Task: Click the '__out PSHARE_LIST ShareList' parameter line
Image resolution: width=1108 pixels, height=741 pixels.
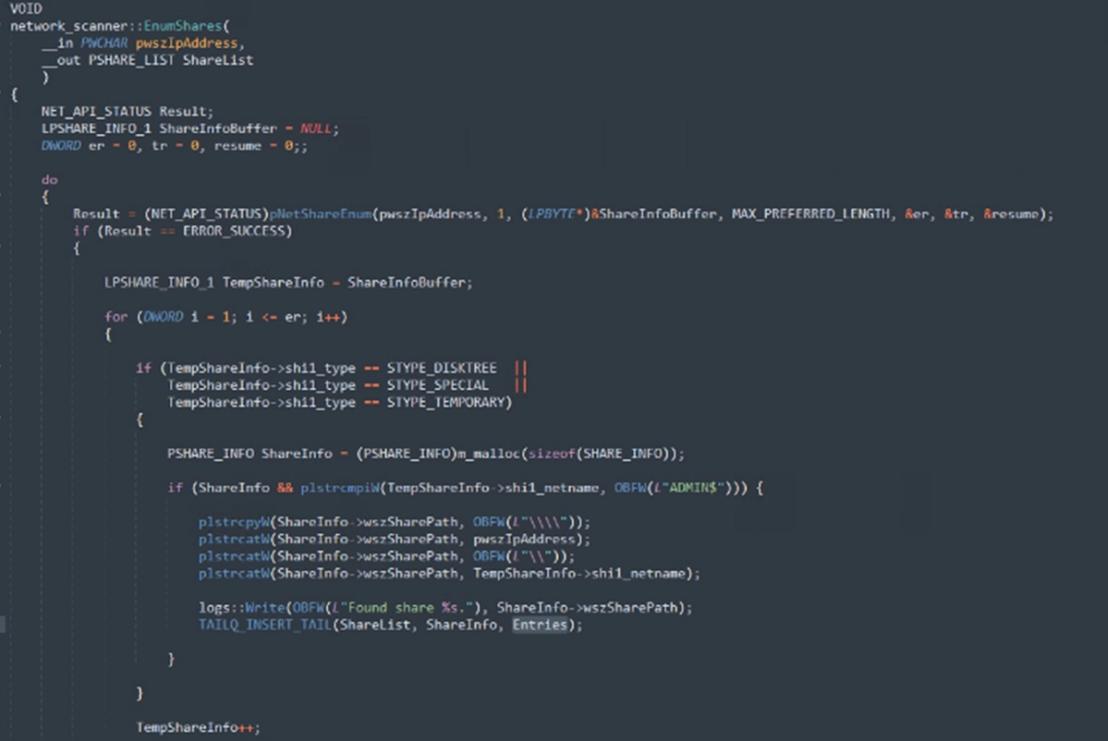Action: [147, 60]
